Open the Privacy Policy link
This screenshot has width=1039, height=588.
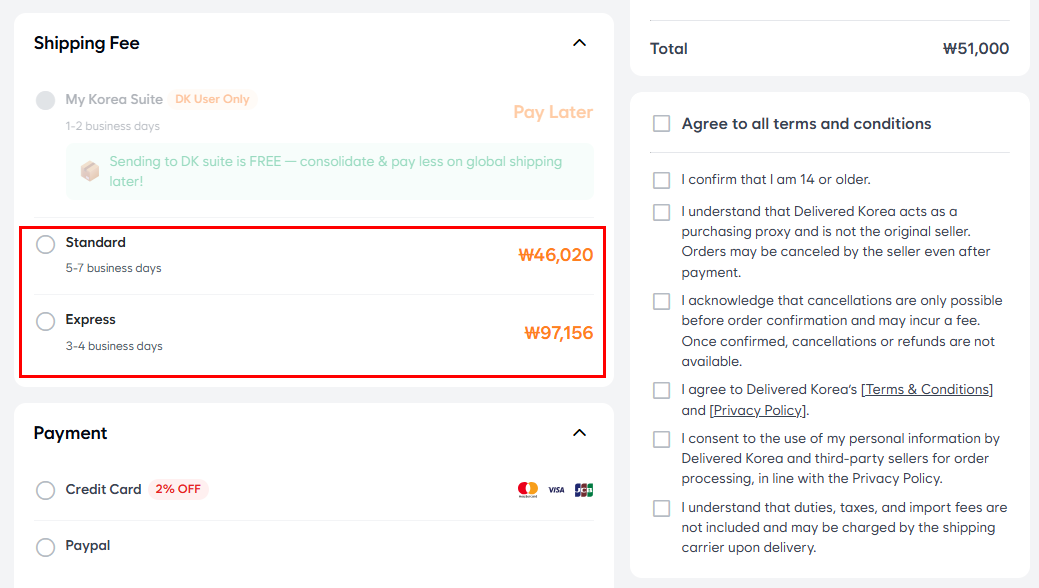[758, 410]
